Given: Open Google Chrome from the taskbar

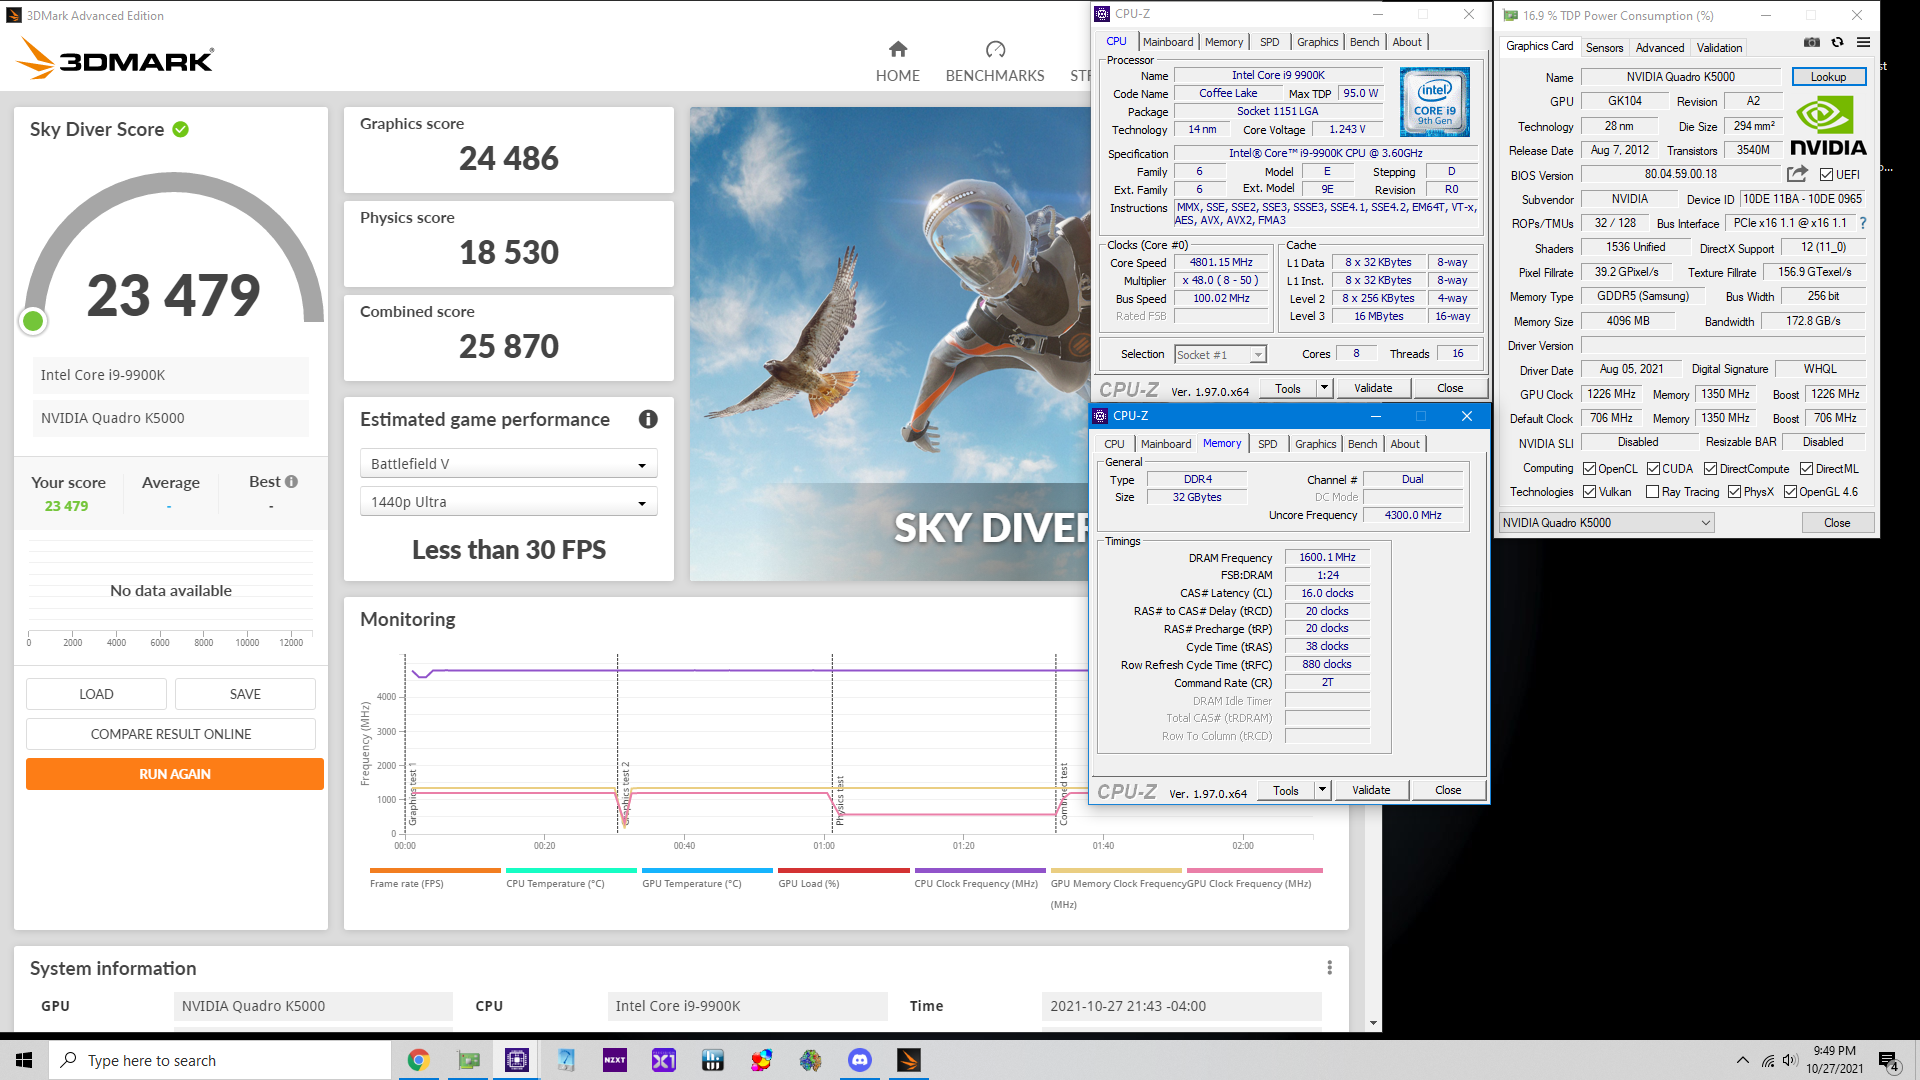Looking at the screenshot, I should pos(418,1060).
